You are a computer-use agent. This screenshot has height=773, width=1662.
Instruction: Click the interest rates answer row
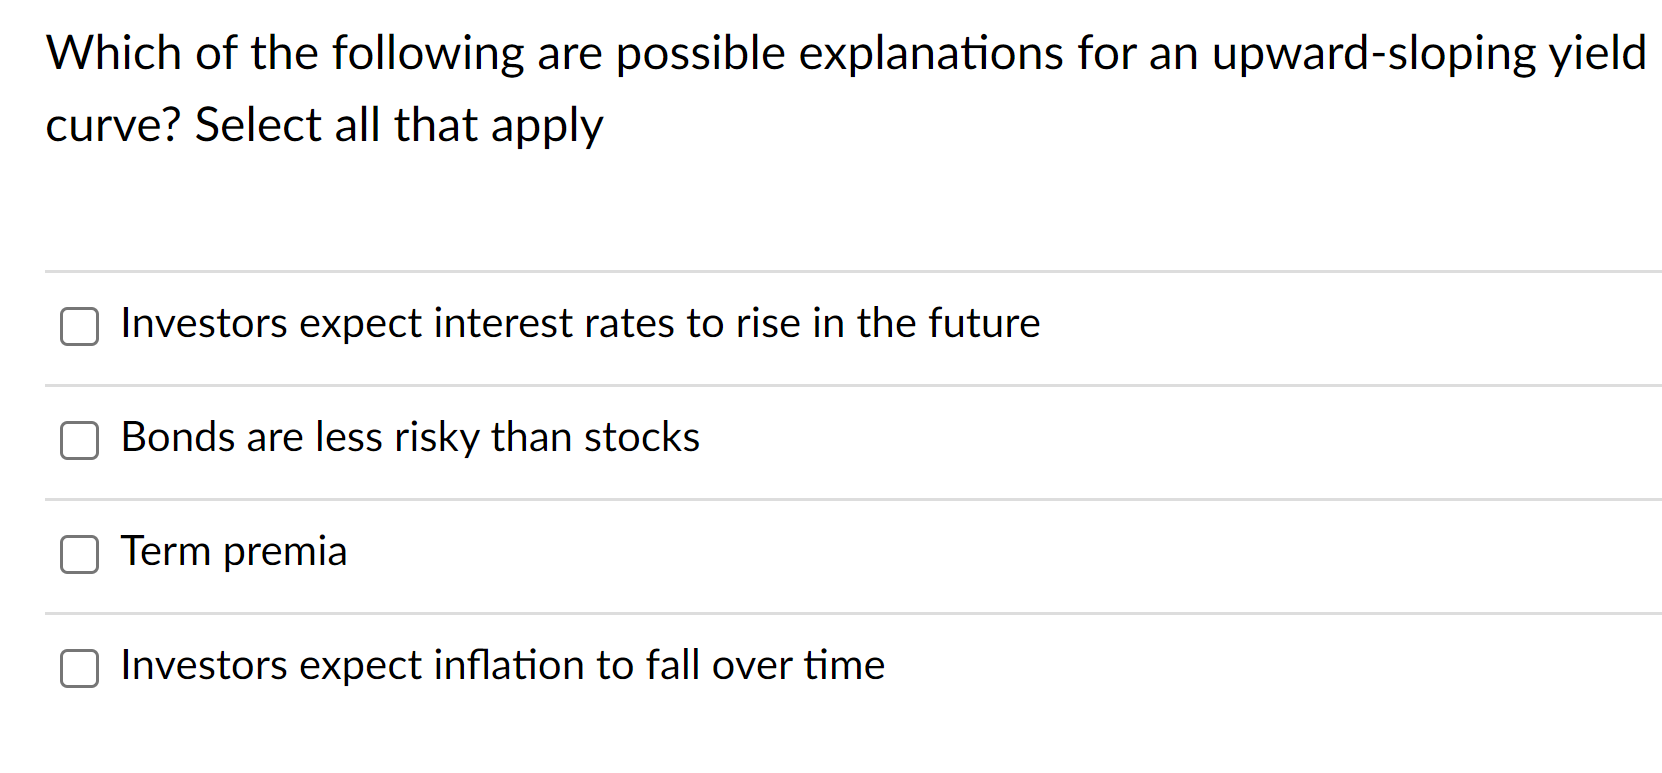coord(580,323)
